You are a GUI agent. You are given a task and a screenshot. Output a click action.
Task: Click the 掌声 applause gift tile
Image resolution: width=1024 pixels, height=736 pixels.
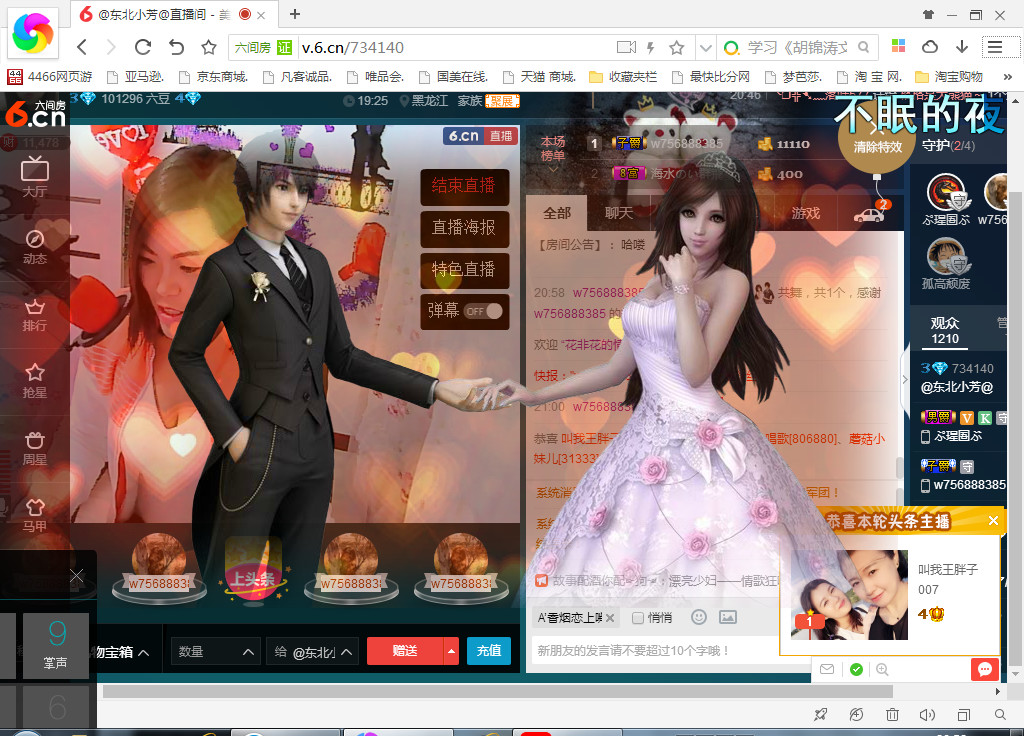point(56,645)
